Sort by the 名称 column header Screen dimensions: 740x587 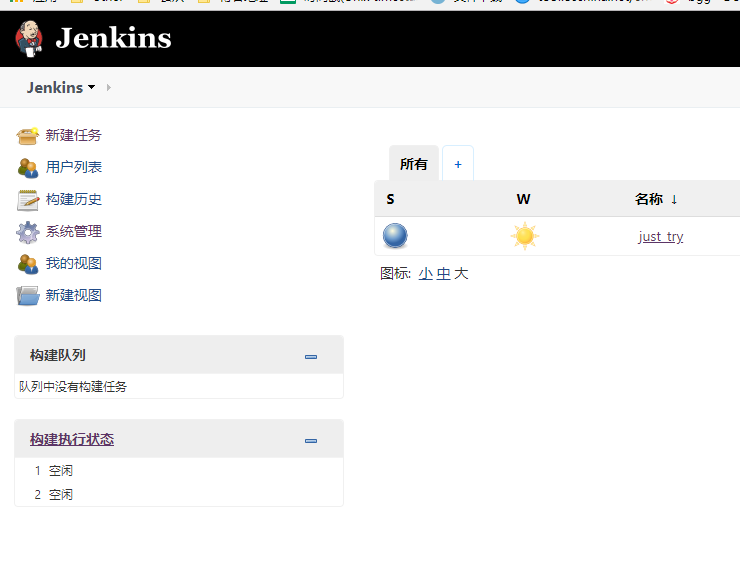pyautogui.click(x=656, y=199)
